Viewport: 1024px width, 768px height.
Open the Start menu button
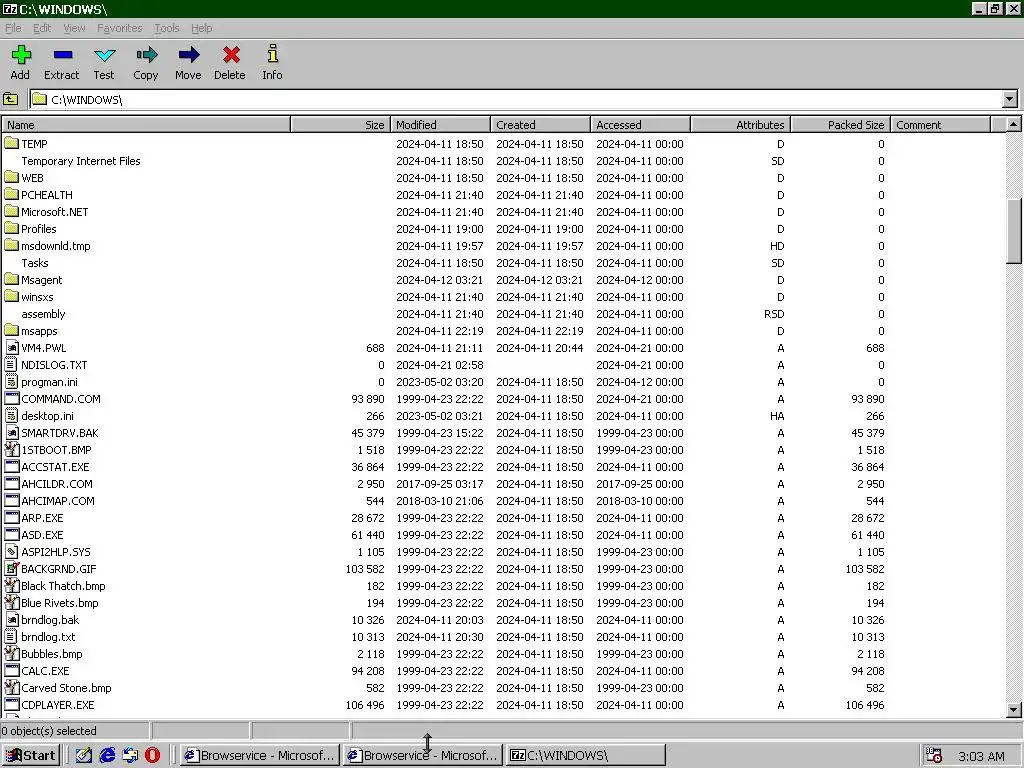(31, 756)
